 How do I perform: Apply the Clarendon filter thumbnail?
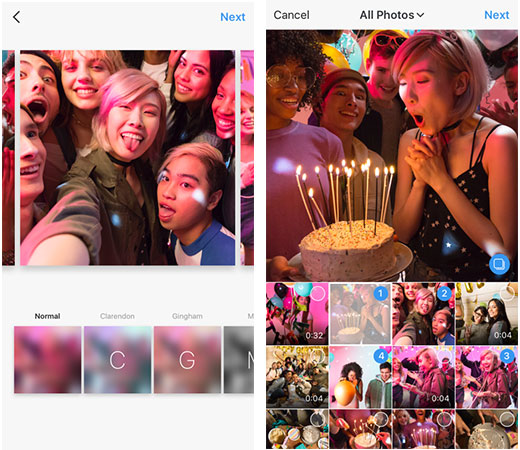pos(118,360)
